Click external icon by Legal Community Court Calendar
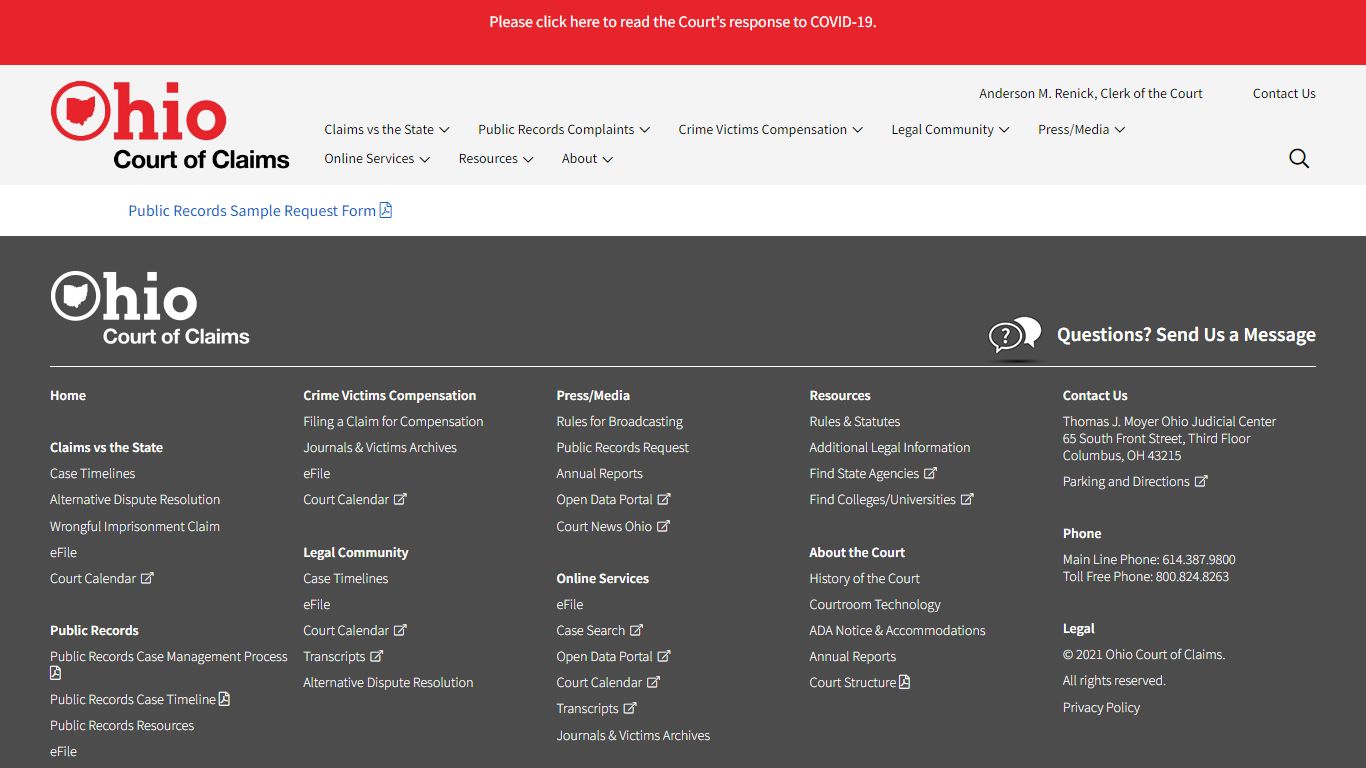This screenshot has width=1366, height=768. [400, 630]
